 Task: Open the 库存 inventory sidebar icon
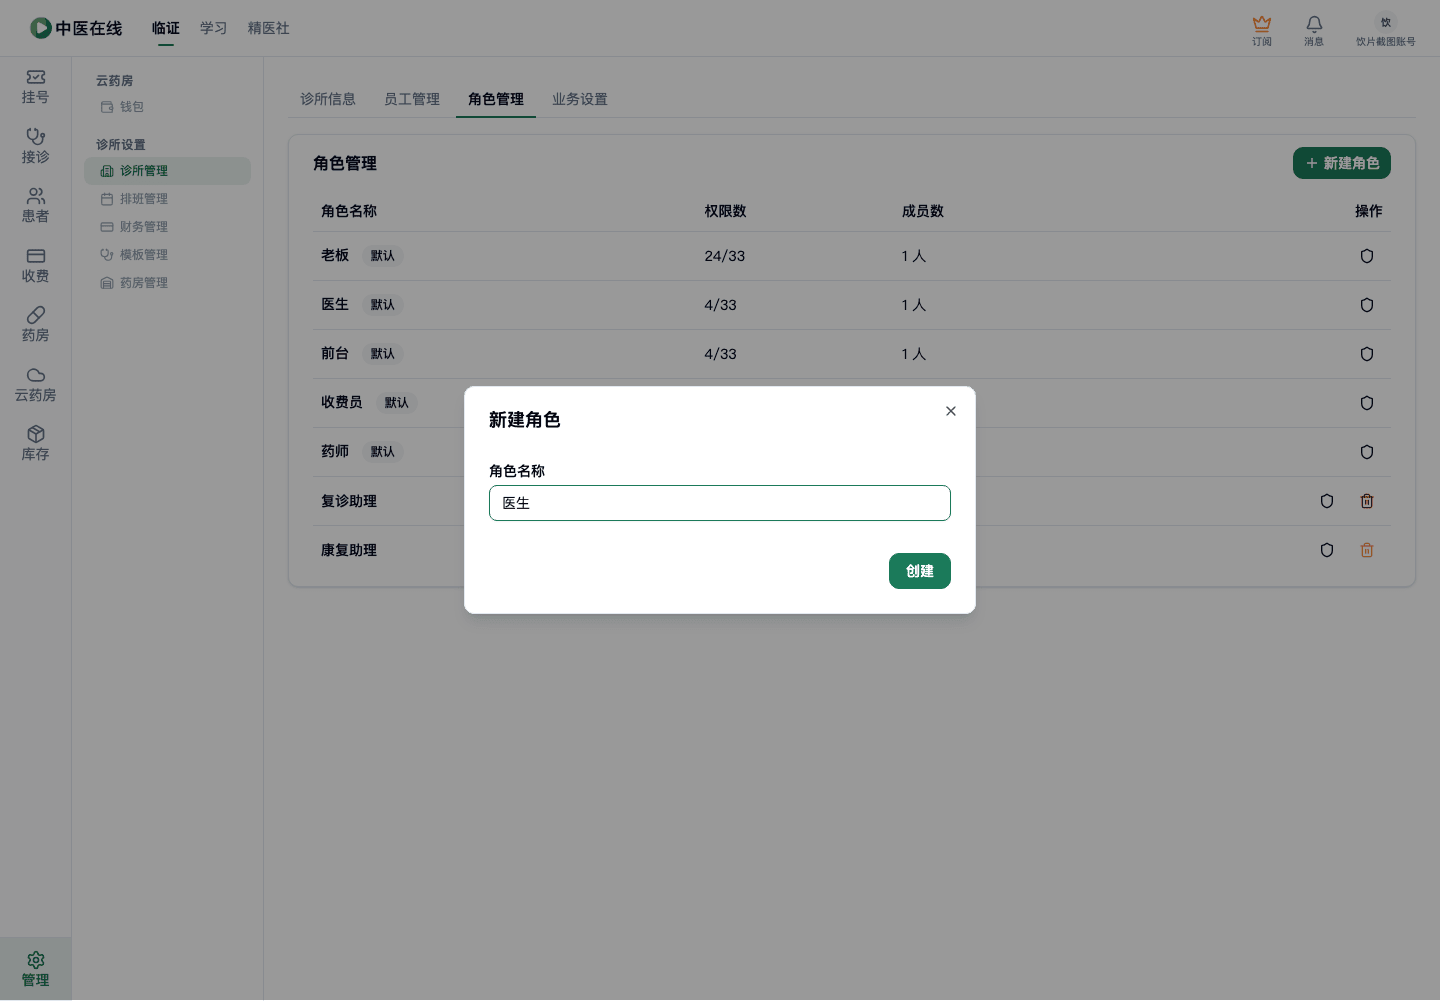(35, 444)
